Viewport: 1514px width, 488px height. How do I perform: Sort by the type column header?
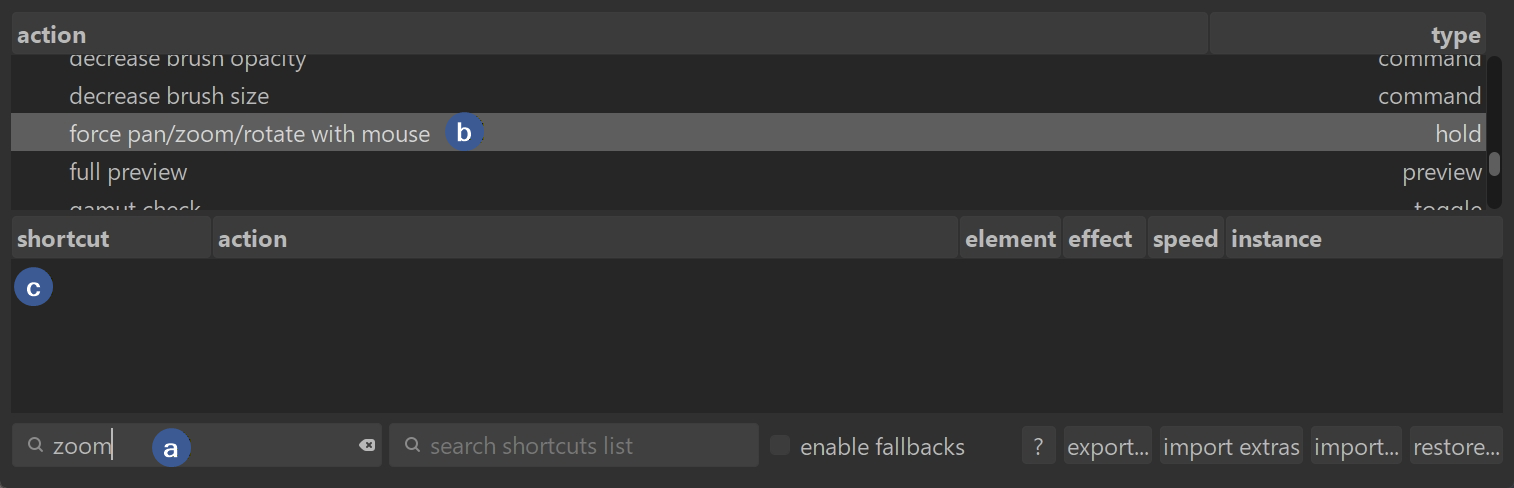(x=1346, y=36)
